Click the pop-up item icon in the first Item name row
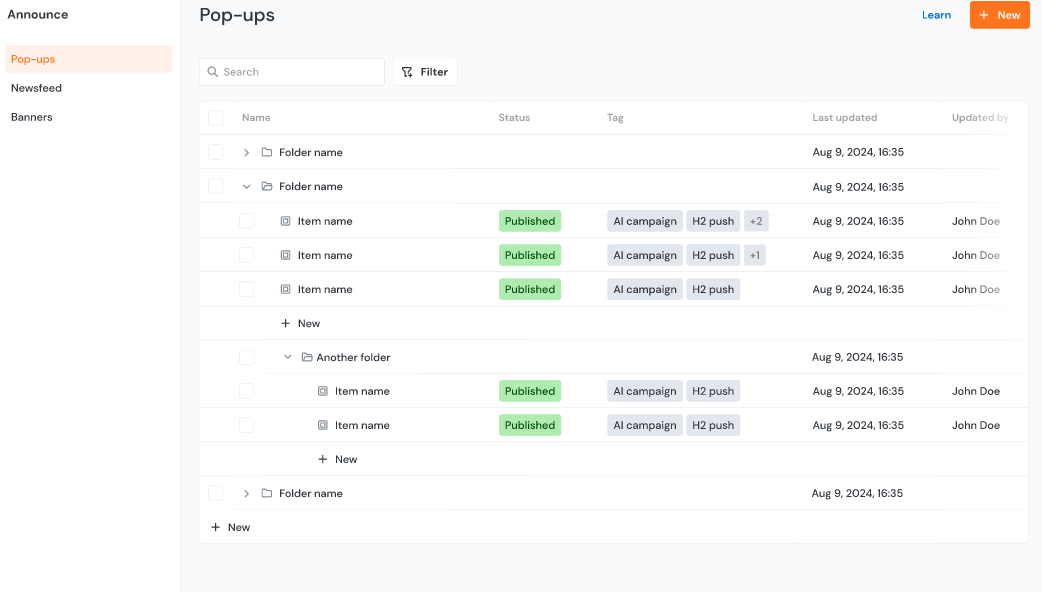The width and height of the screenshot is (1042, 592). [286, 221]
